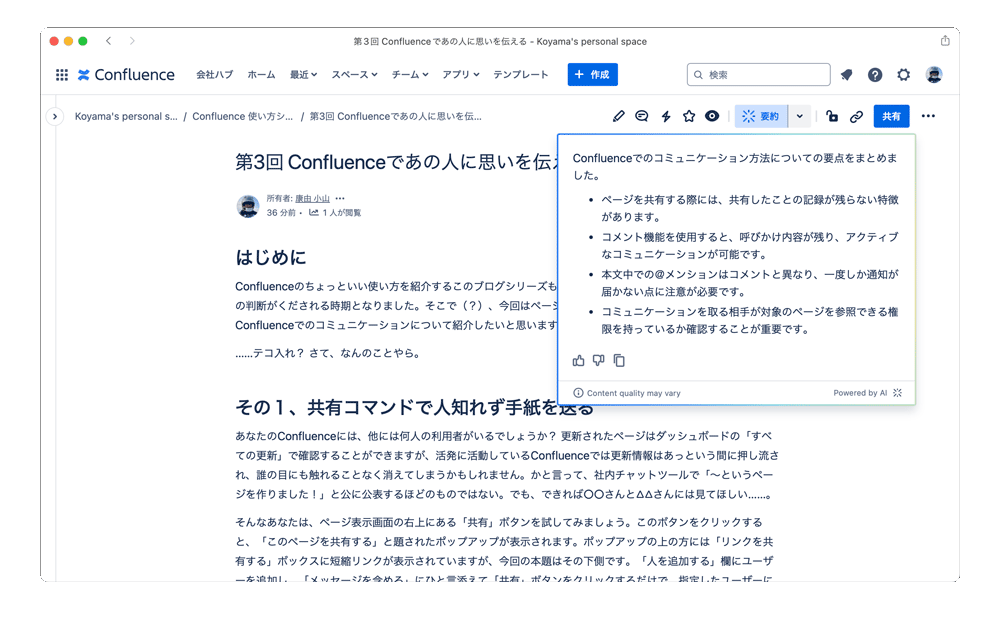This screenshot has width=1000, height=635.
Task: Click the Content quality may vary text
Action: (x=634, y=393)
